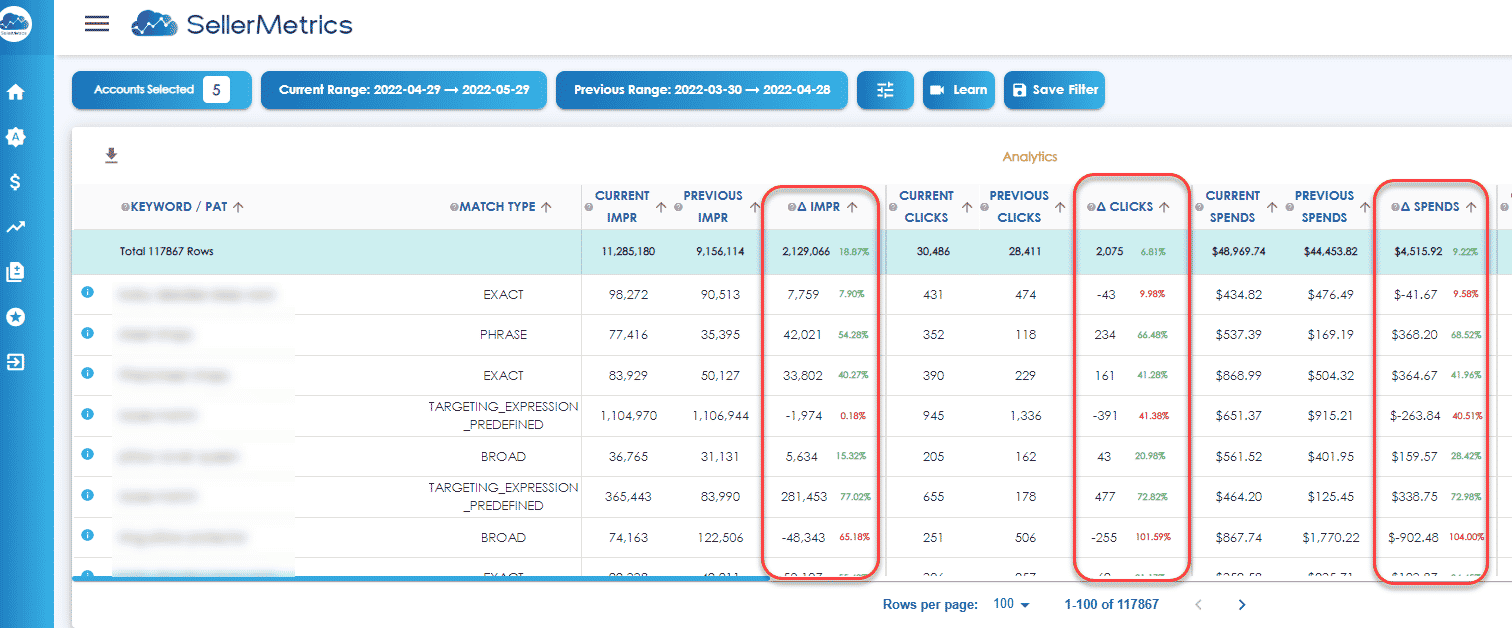This screenshot has width=1512, height=628.
Task: Open the dollar-sign finance section in sidebar
Action: click(x=14, y=181)
